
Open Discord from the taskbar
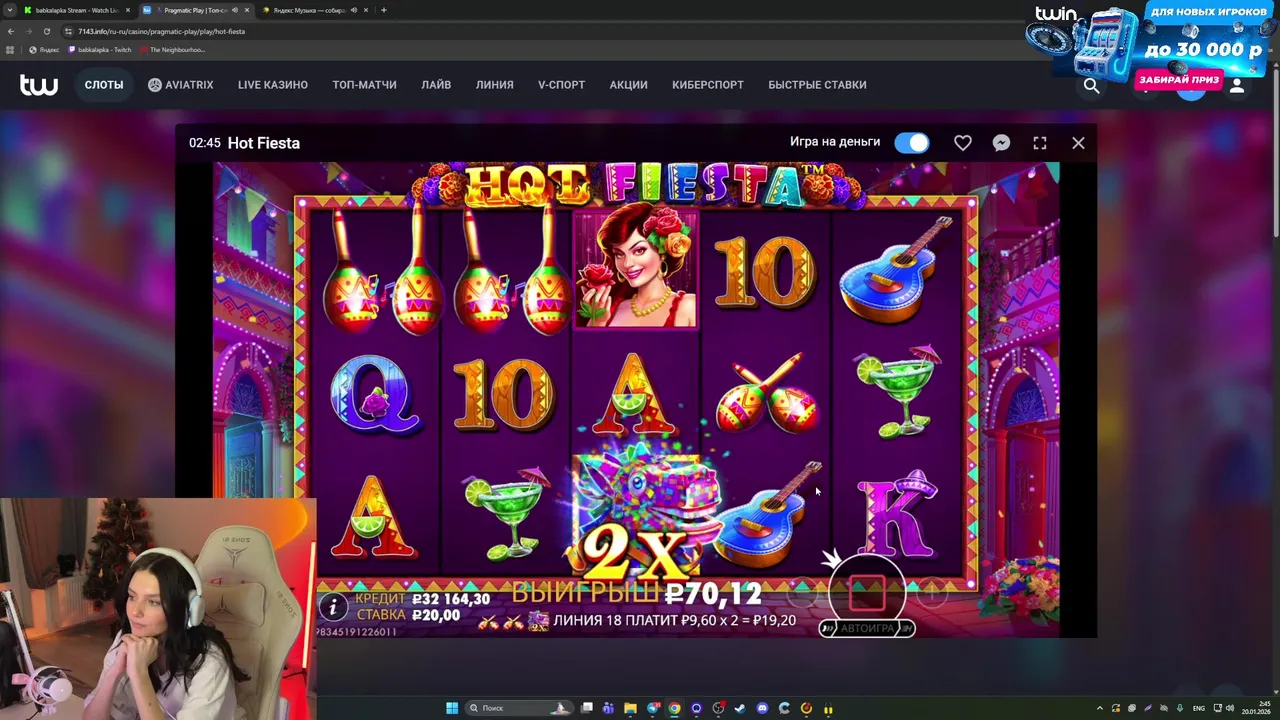[x=762, y=708]
